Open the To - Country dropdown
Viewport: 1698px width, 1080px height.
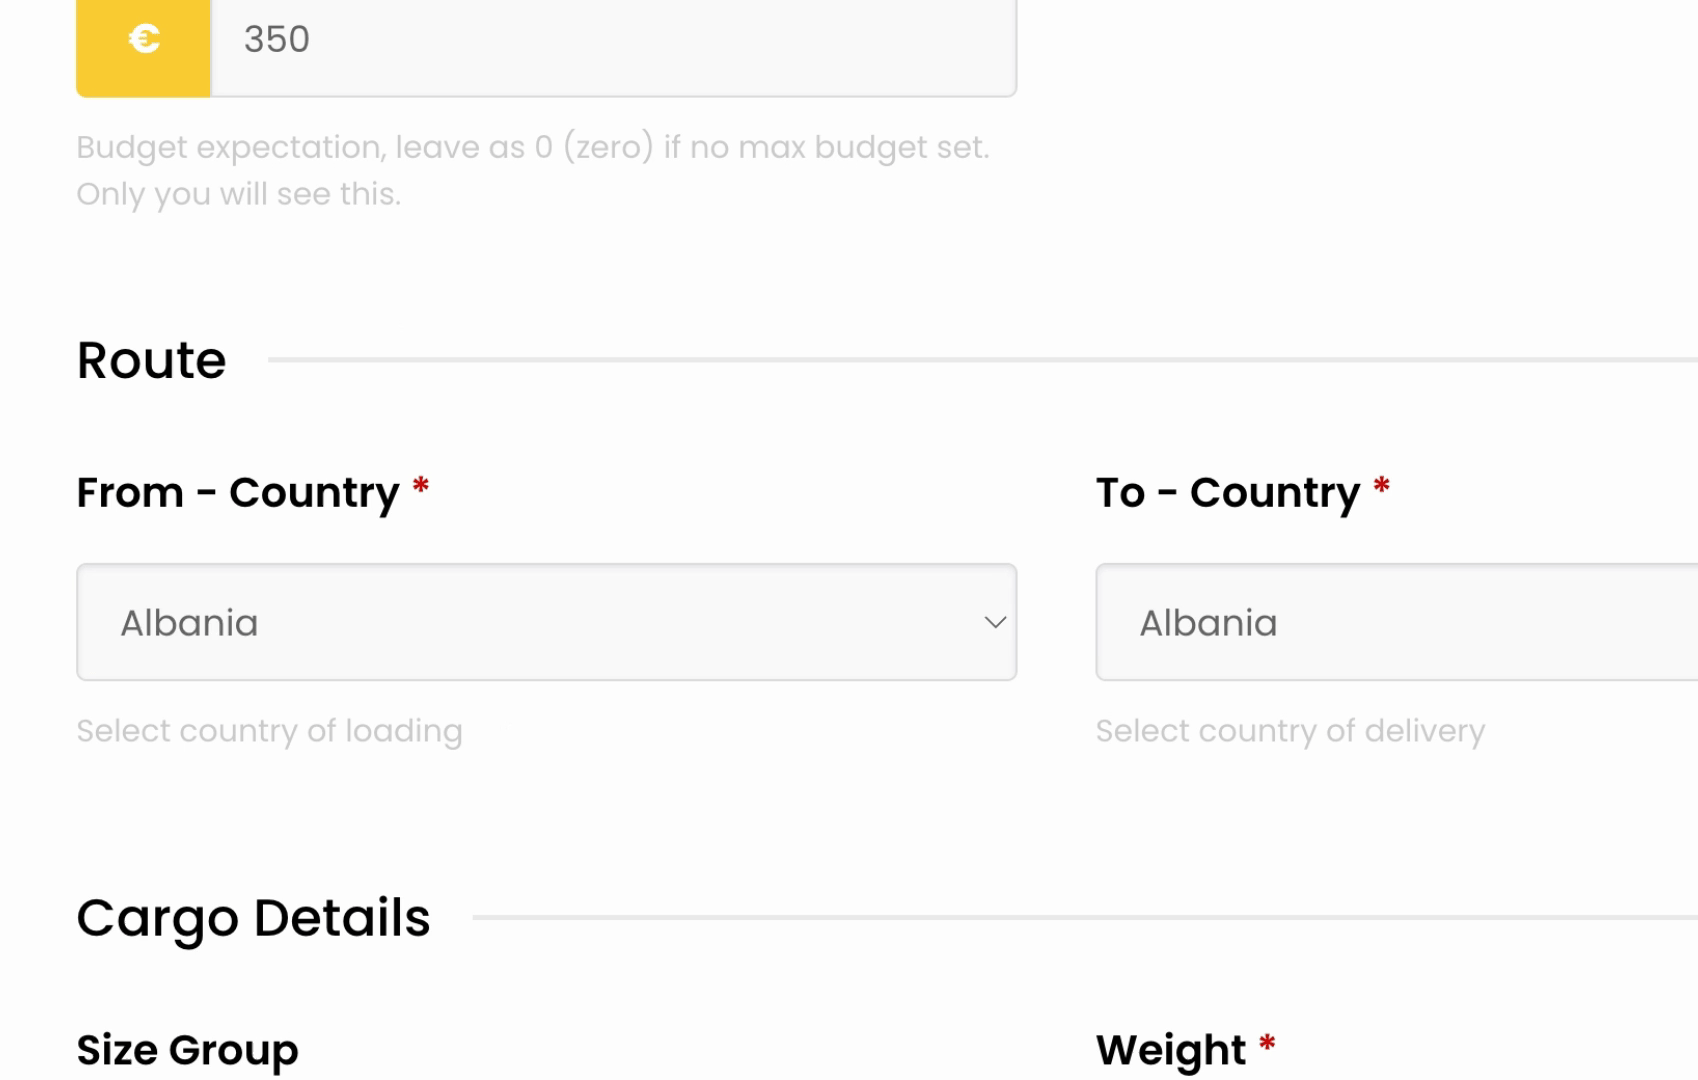[x=1397, y=622]
